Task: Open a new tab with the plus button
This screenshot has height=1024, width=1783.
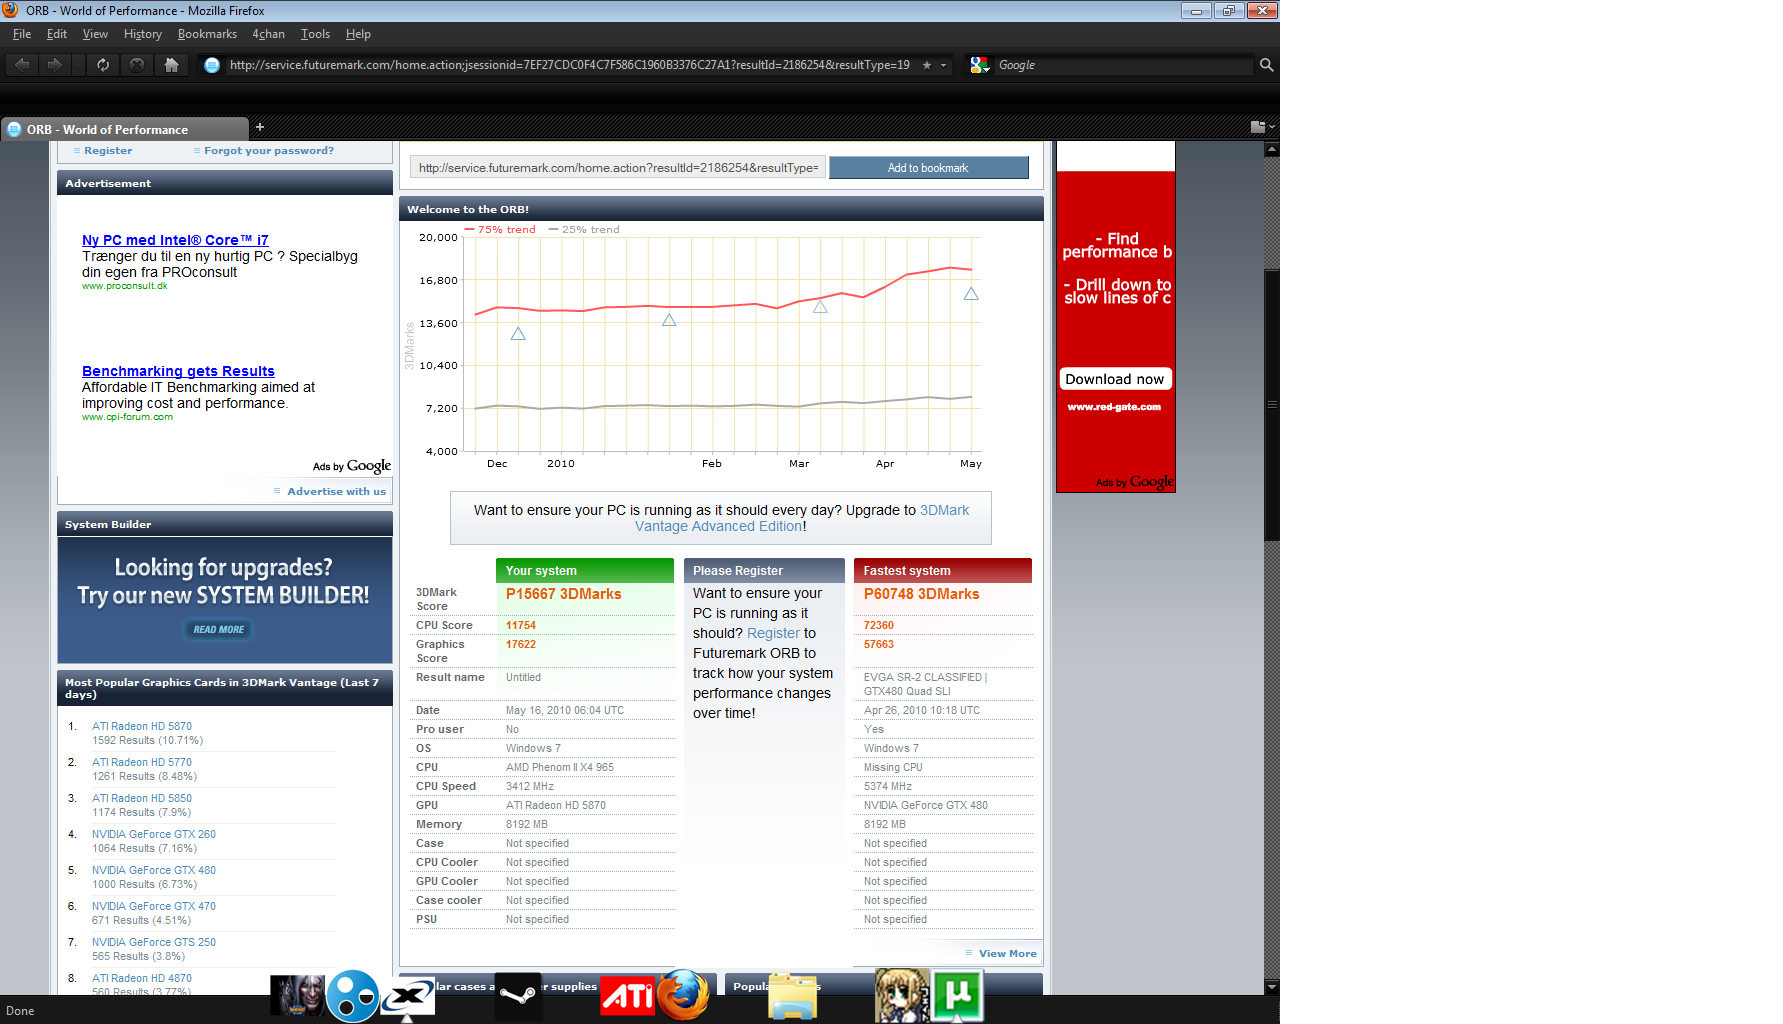Action: (260, 127)
